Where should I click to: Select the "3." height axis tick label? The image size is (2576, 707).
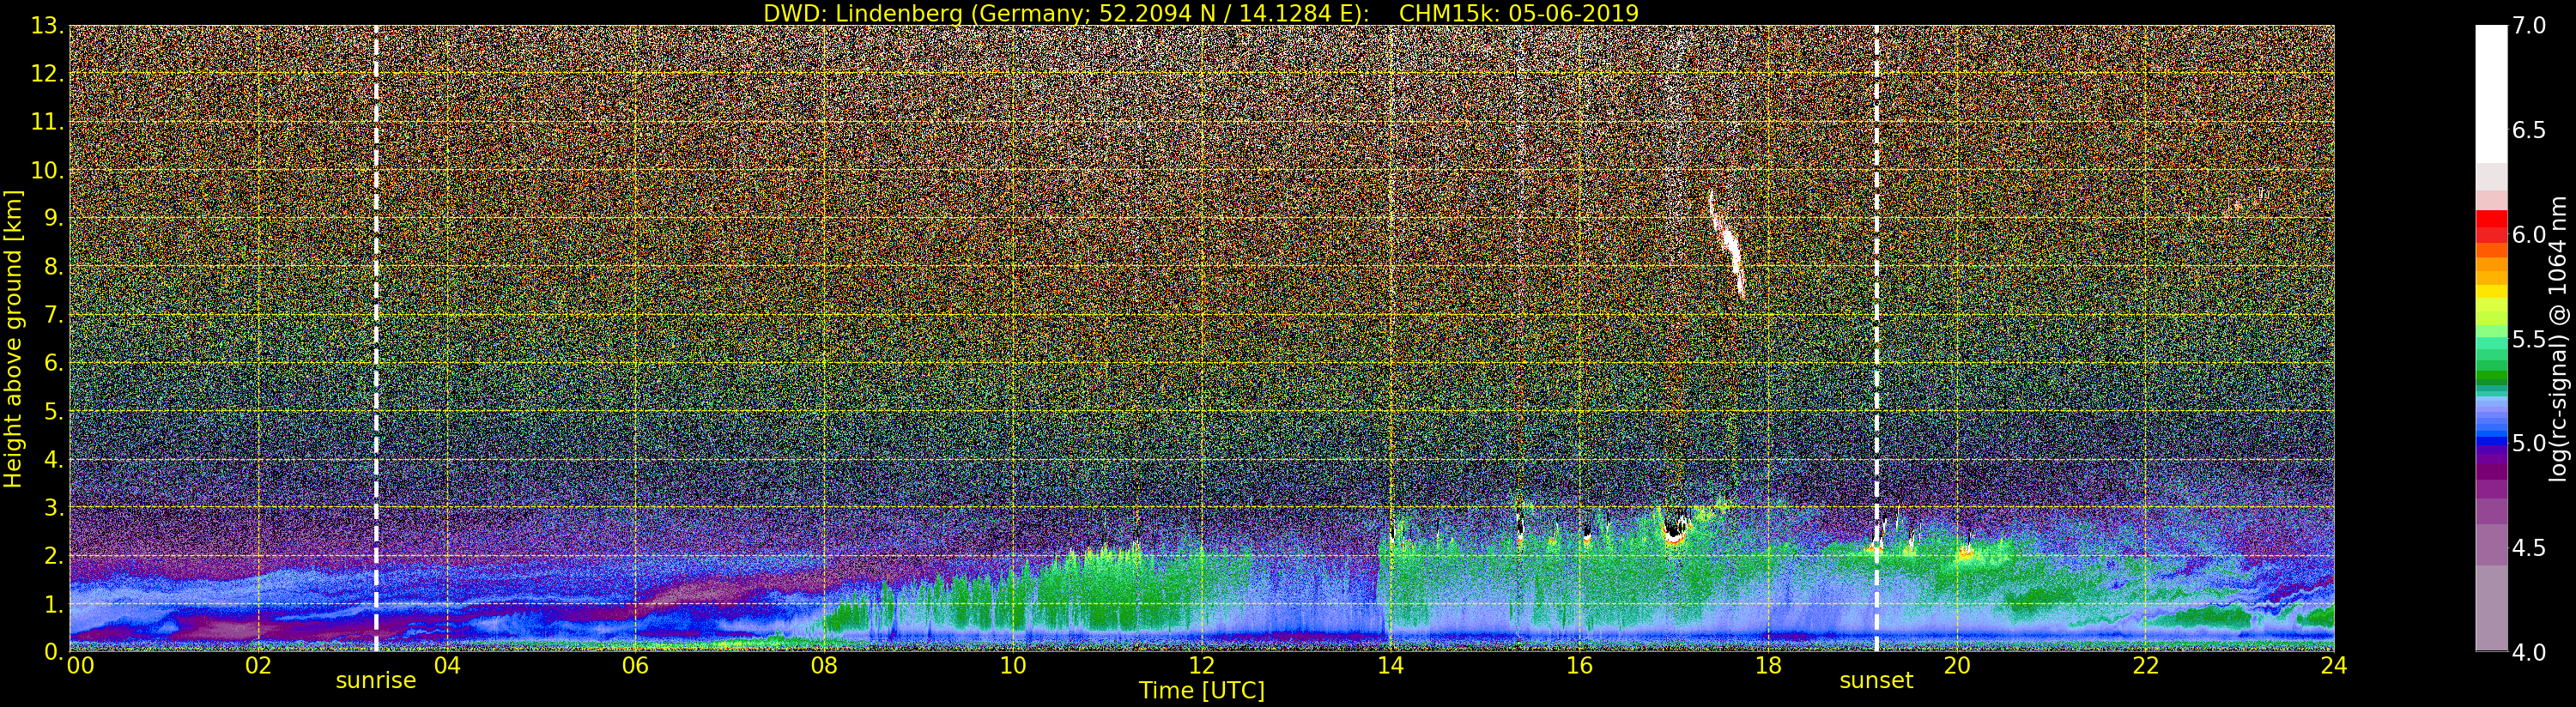(x=55, y=507)
